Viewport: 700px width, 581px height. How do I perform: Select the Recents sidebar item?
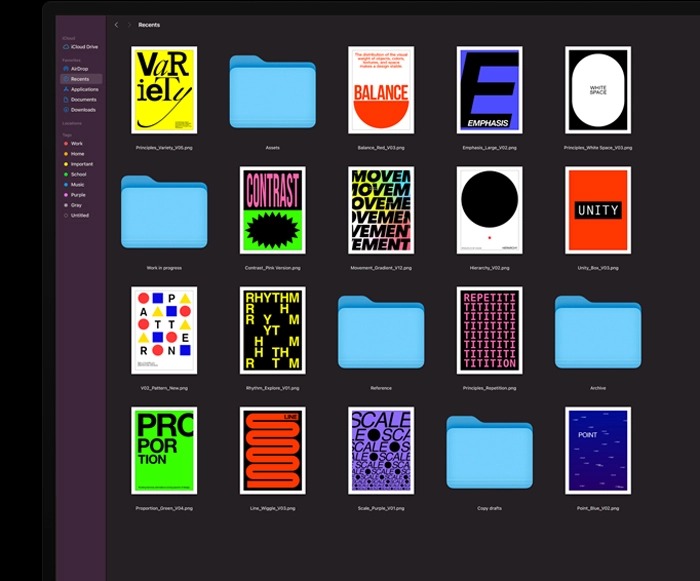(80, 78)
